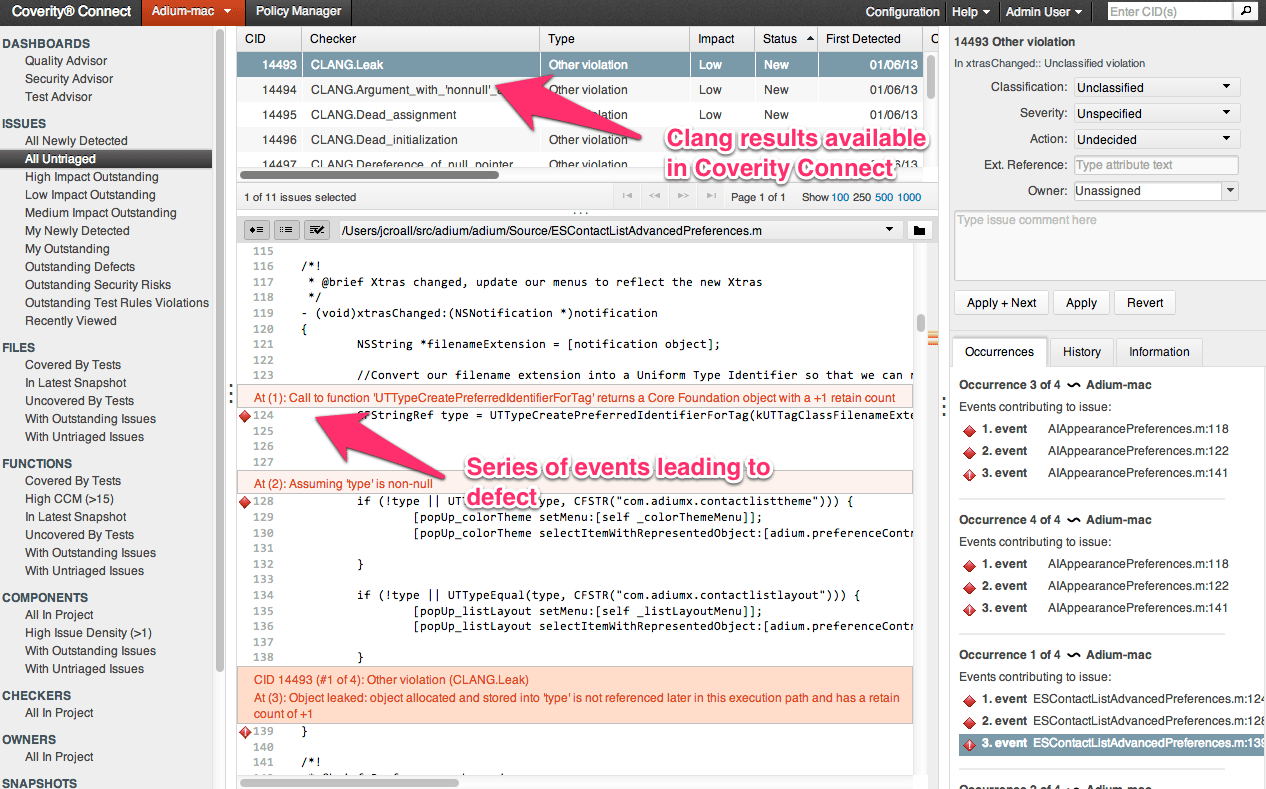The width and height of the screenshot is (1266, 789).
Task: Click the Occurrence 4 event 3 warning icon
Action: click(968, 609)
